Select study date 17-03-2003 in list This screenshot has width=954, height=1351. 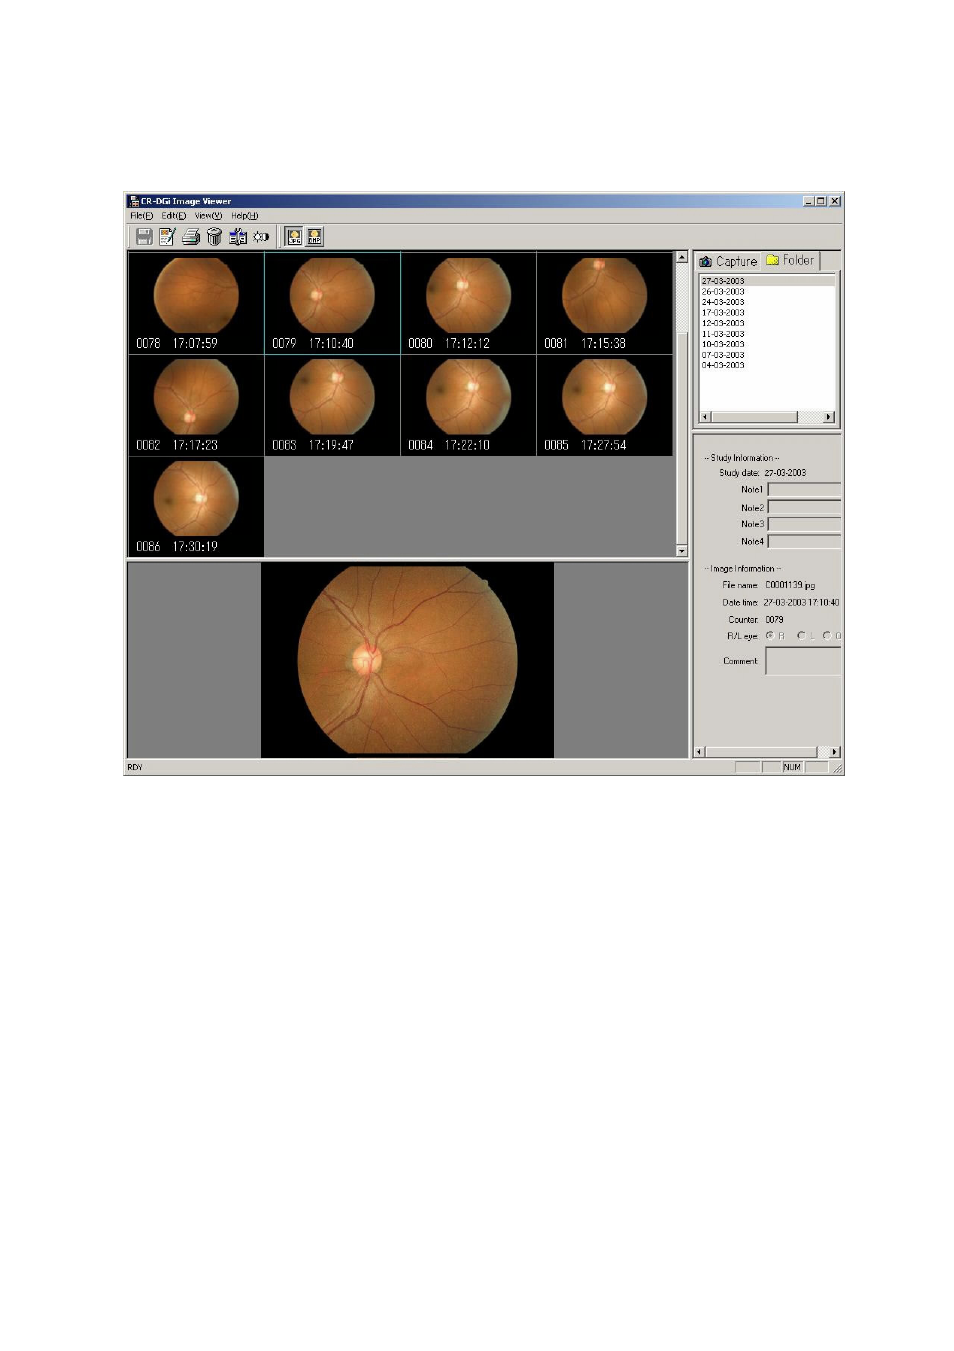[723, 313]
